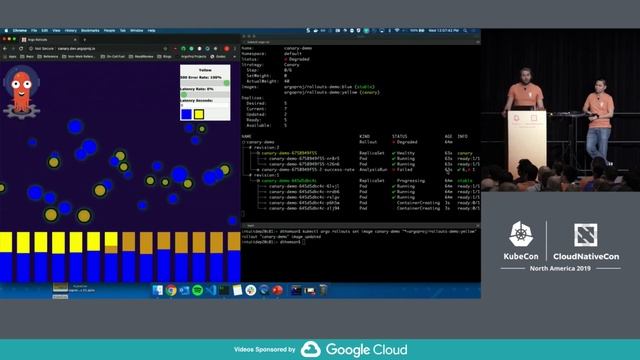640x360 pixels.
Task: Open the terminal app from the Dock
Action: [224, 290]
